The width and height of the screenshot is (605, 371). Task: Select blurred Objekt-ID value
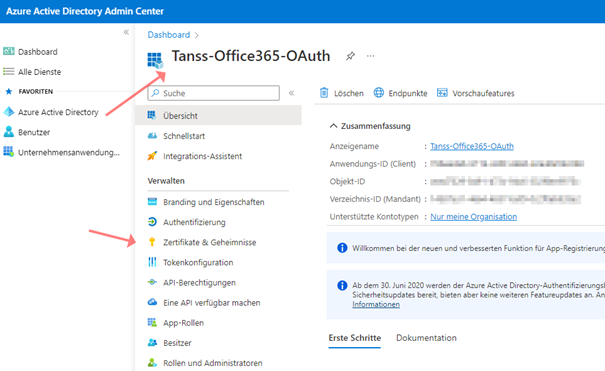coord(505,181)
